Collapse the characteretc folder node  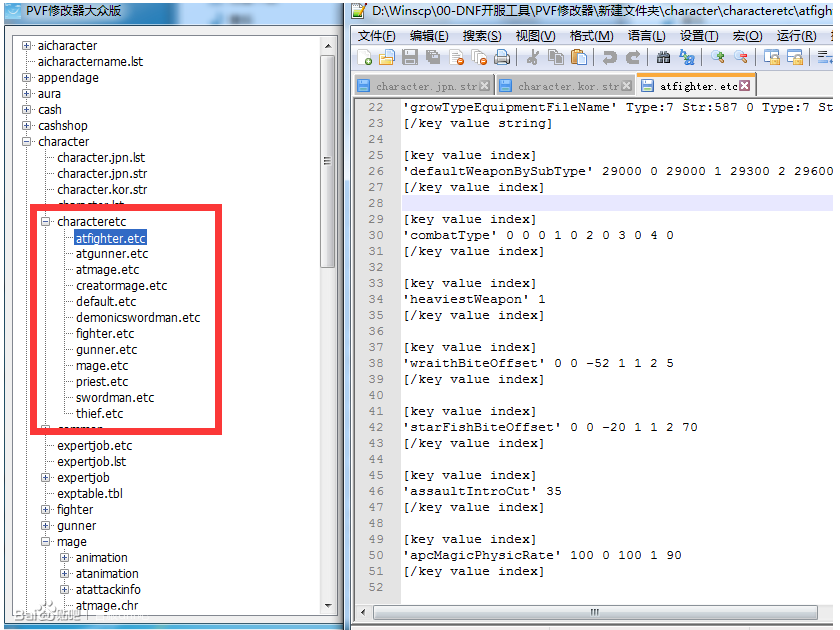pos(46,222)
